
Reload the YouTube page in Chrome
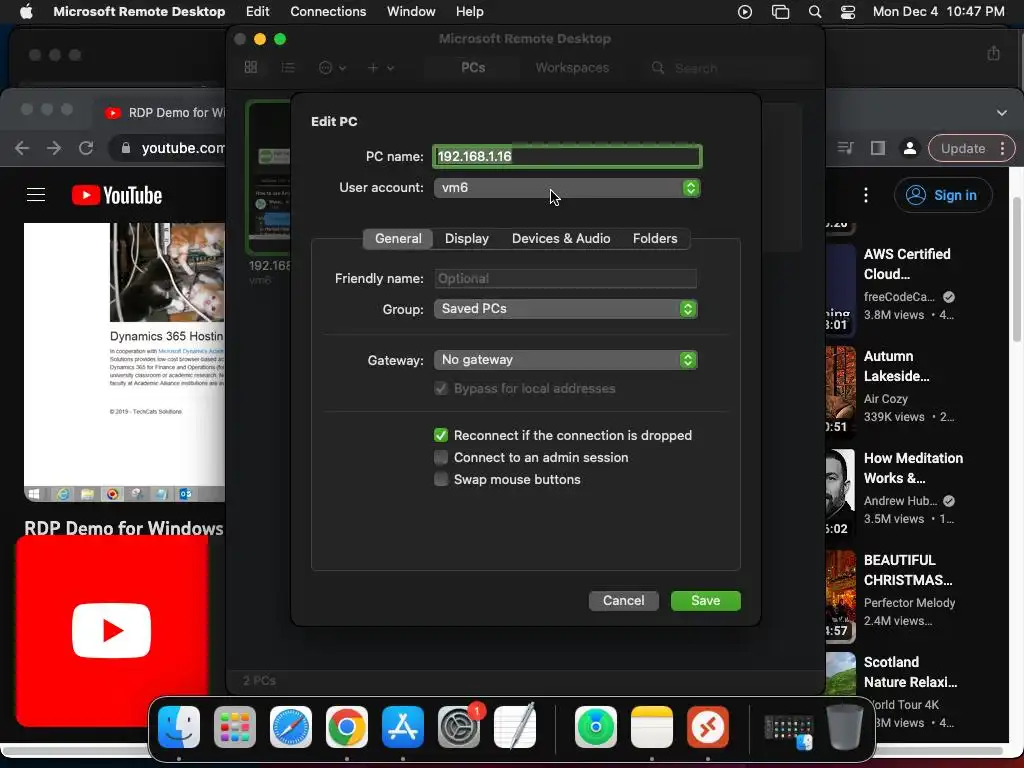click(x=86, y=148)
